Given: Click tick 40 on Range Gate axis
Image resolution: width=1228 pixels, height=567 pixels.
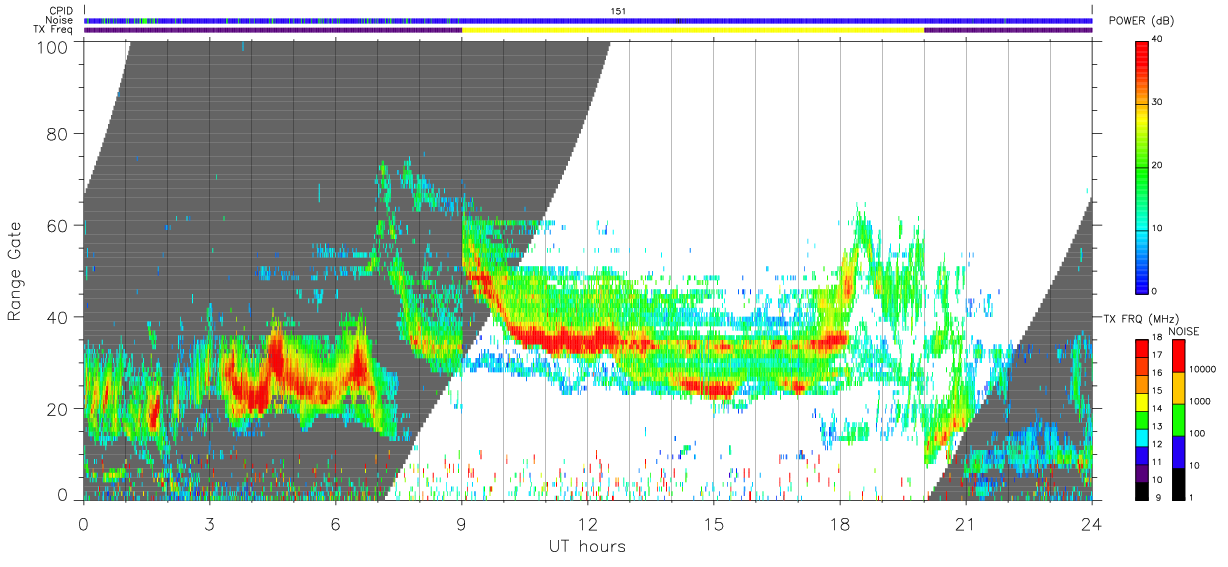Looking at the screenshot, I should (58, 317).
